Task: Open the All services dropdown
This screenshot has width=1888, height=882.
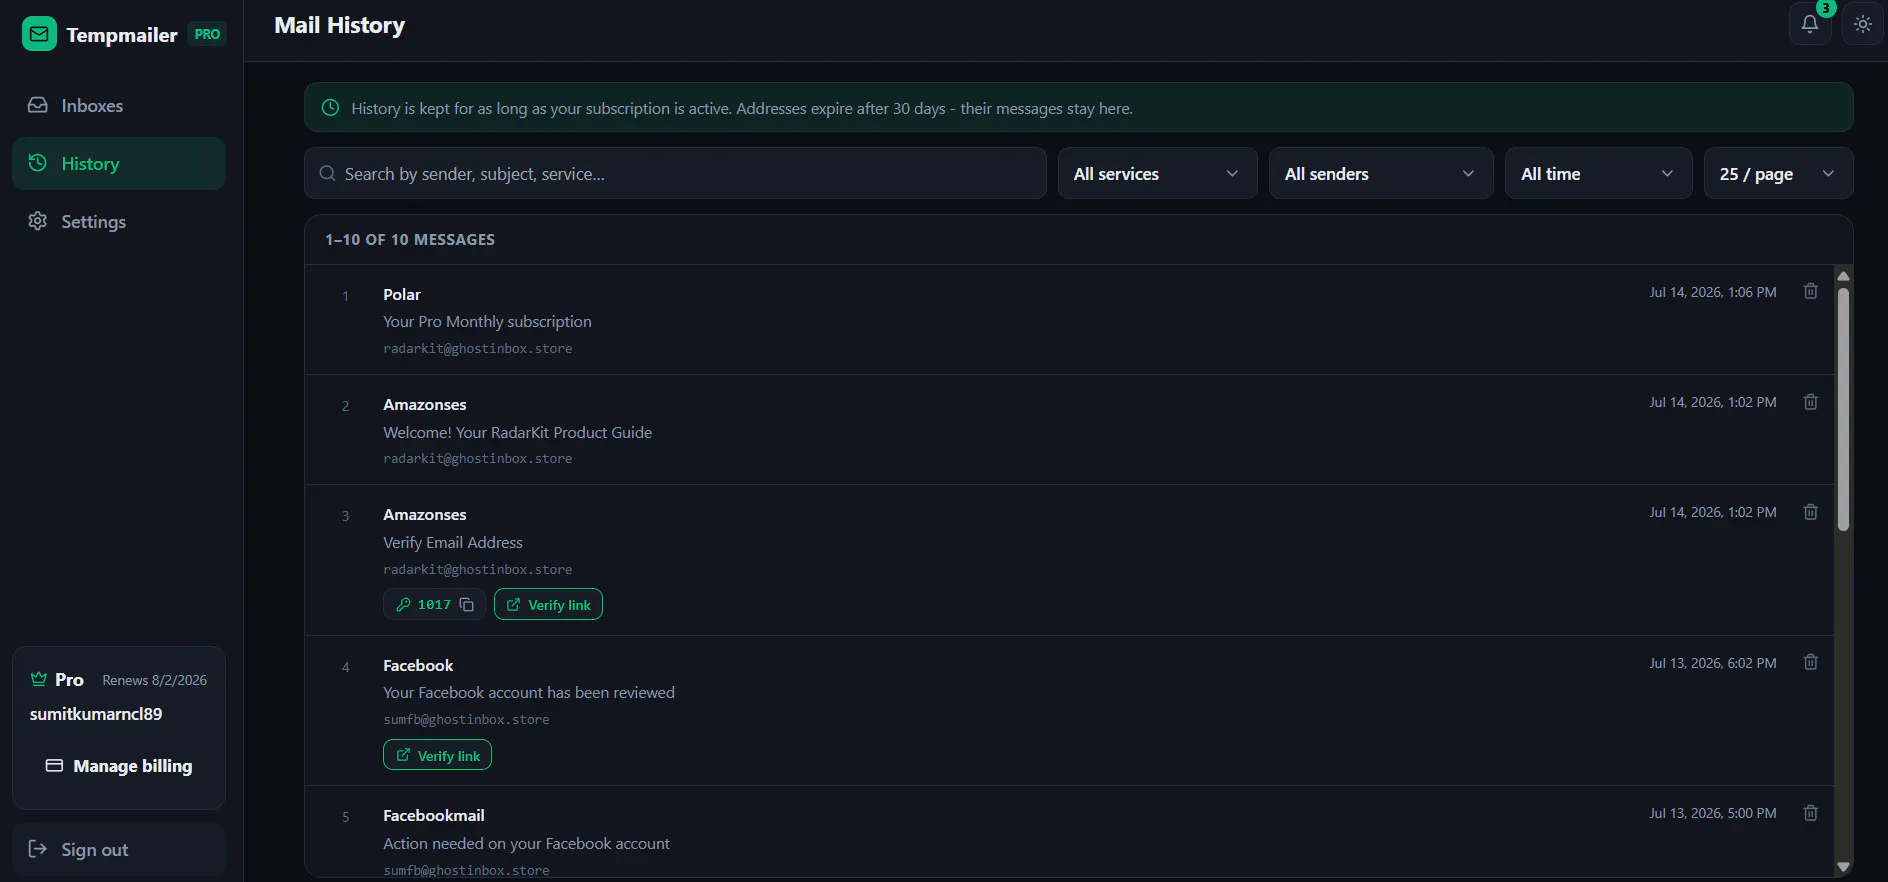Action: coord(1157,174)
